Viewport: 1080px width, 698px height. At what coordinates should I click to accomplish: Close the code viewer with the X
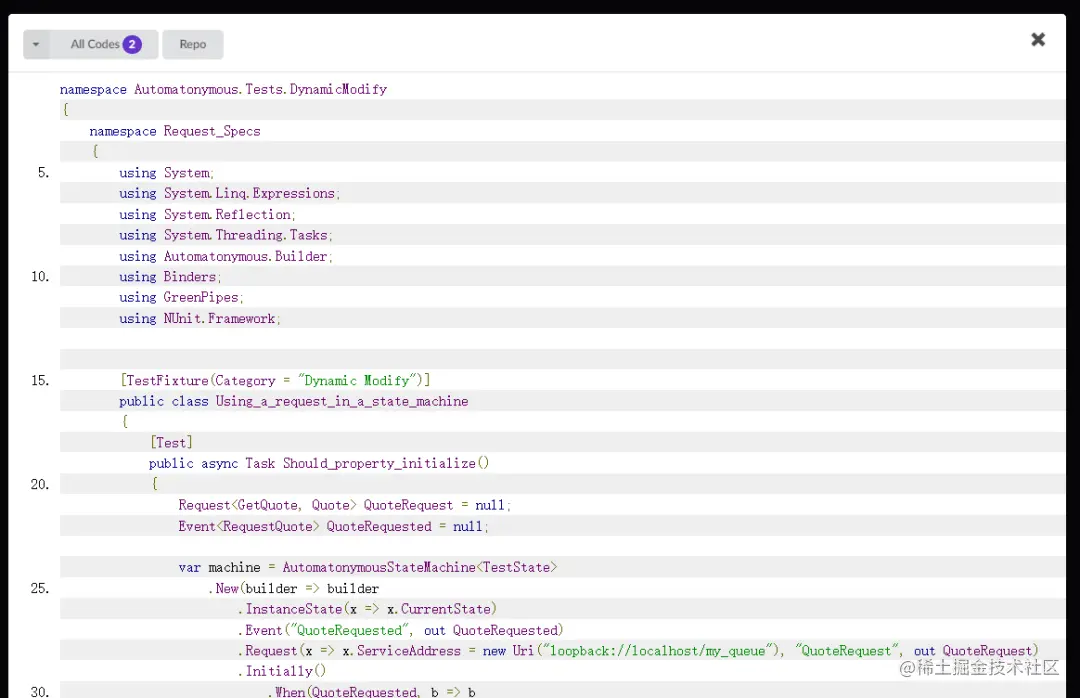(x=1038, y=39)
